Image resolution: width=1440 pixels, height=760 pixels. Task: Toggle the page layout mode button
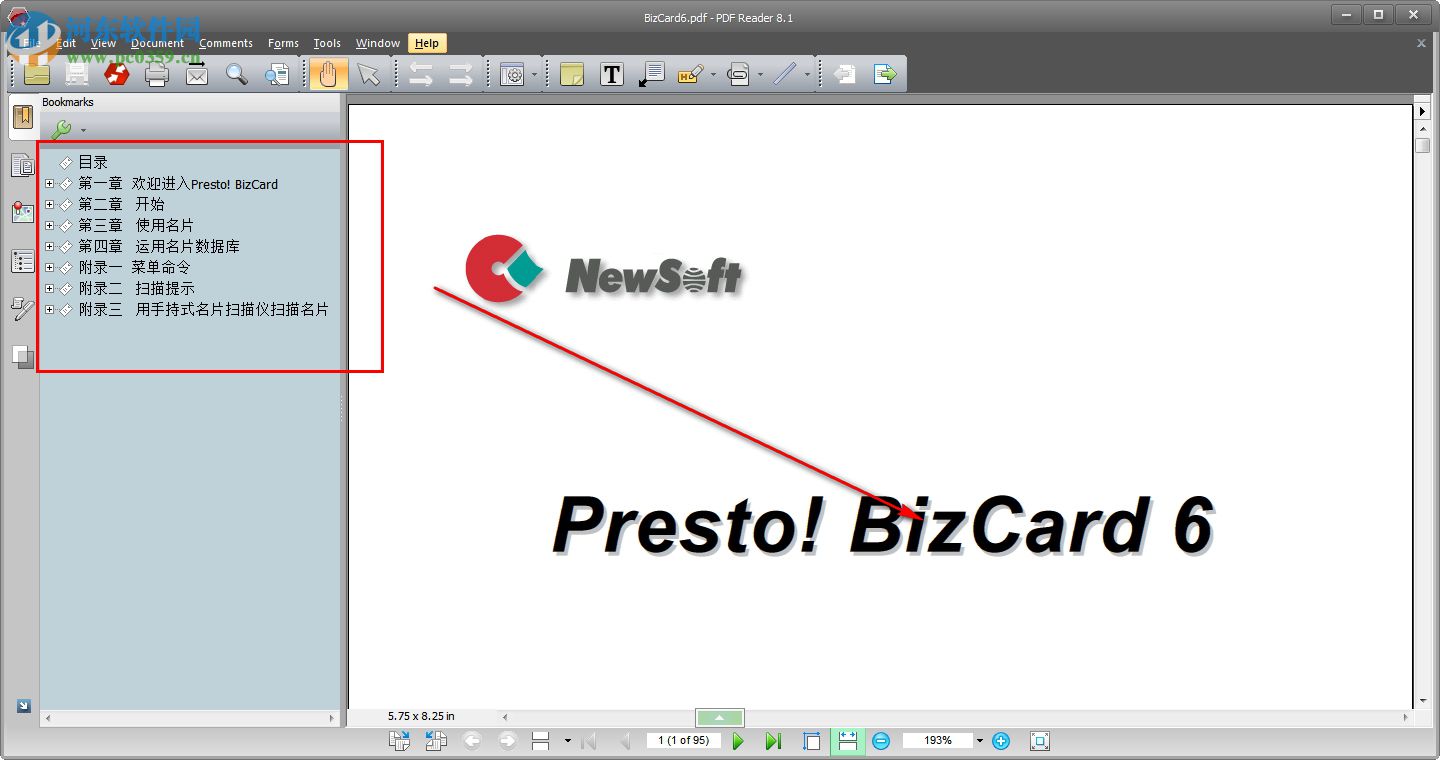click(x=541, y=741)
